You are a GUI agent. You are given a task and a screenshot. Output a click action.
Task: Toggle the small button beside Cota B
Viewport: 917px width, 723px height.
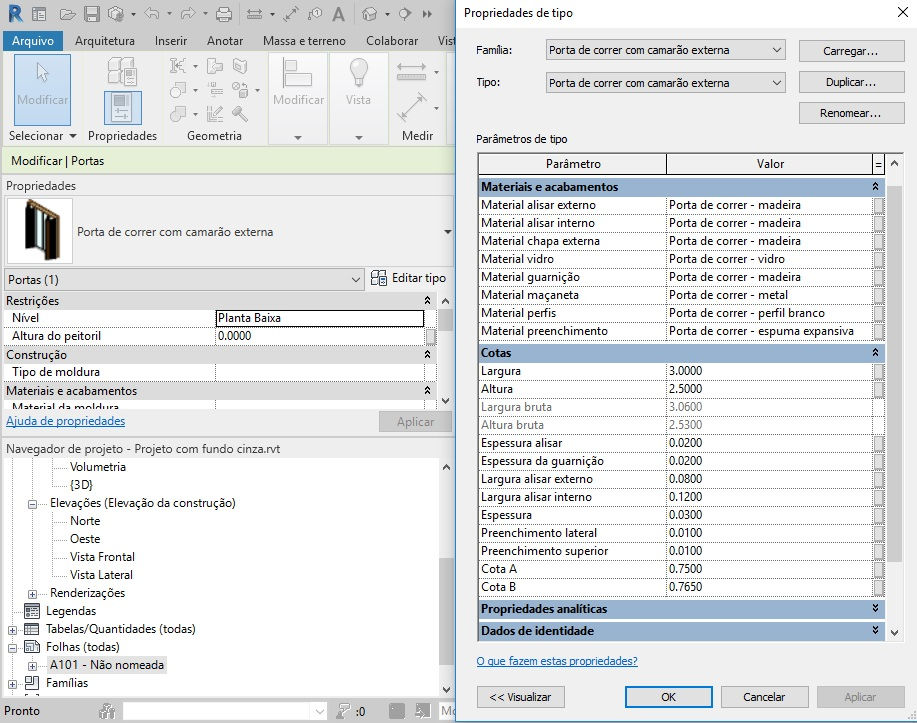(878, 587)
